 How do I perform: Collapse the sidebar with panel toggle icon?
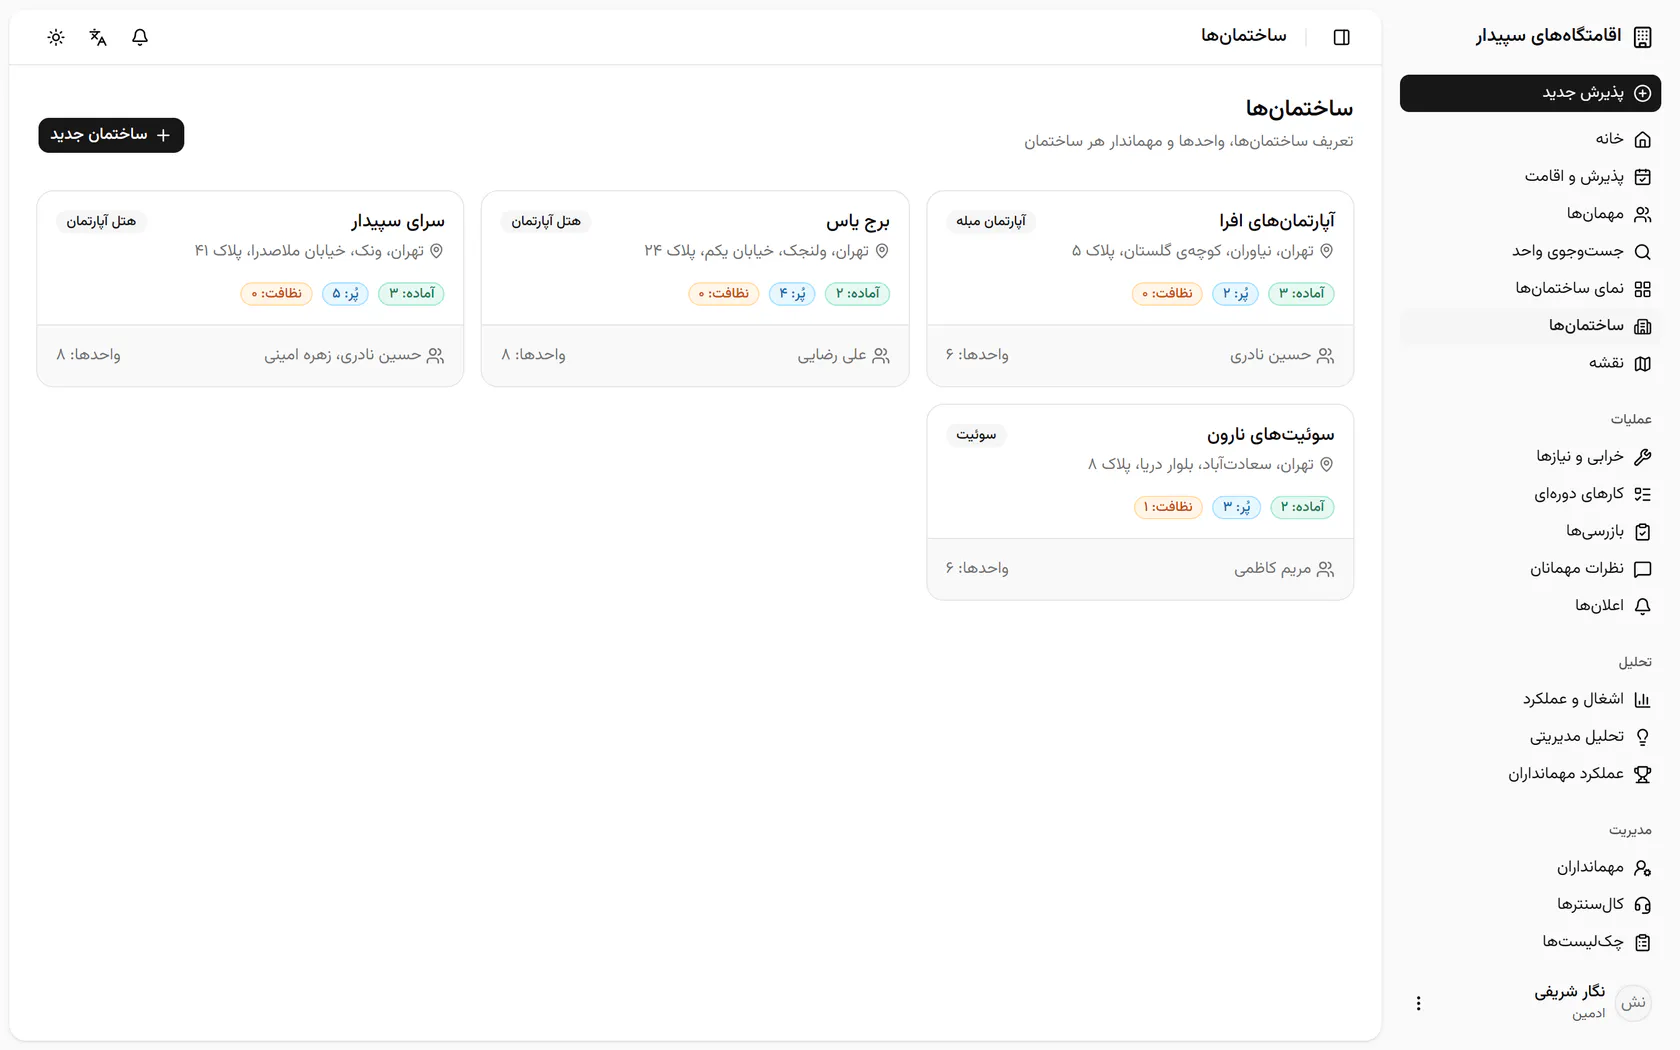click(x=1342, y=37)
